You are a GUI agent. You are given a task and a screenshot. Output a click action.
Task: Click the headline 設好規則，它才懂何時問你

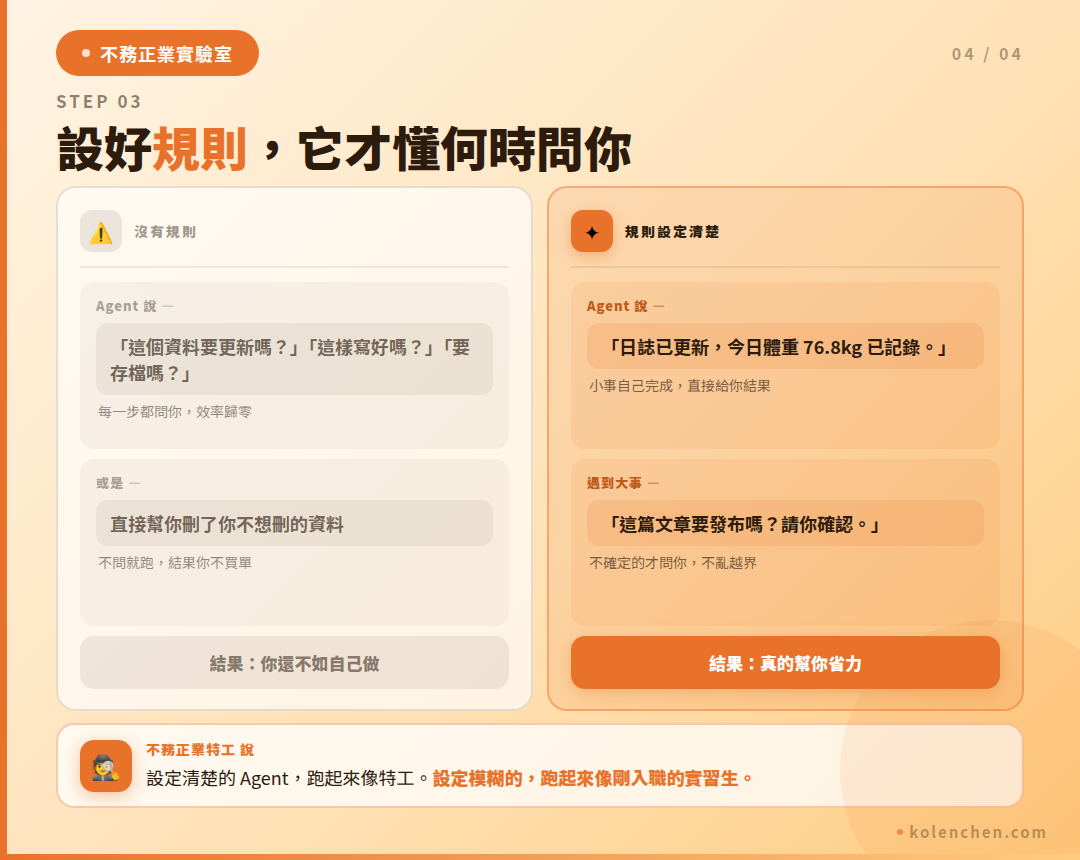click(344, 149)
